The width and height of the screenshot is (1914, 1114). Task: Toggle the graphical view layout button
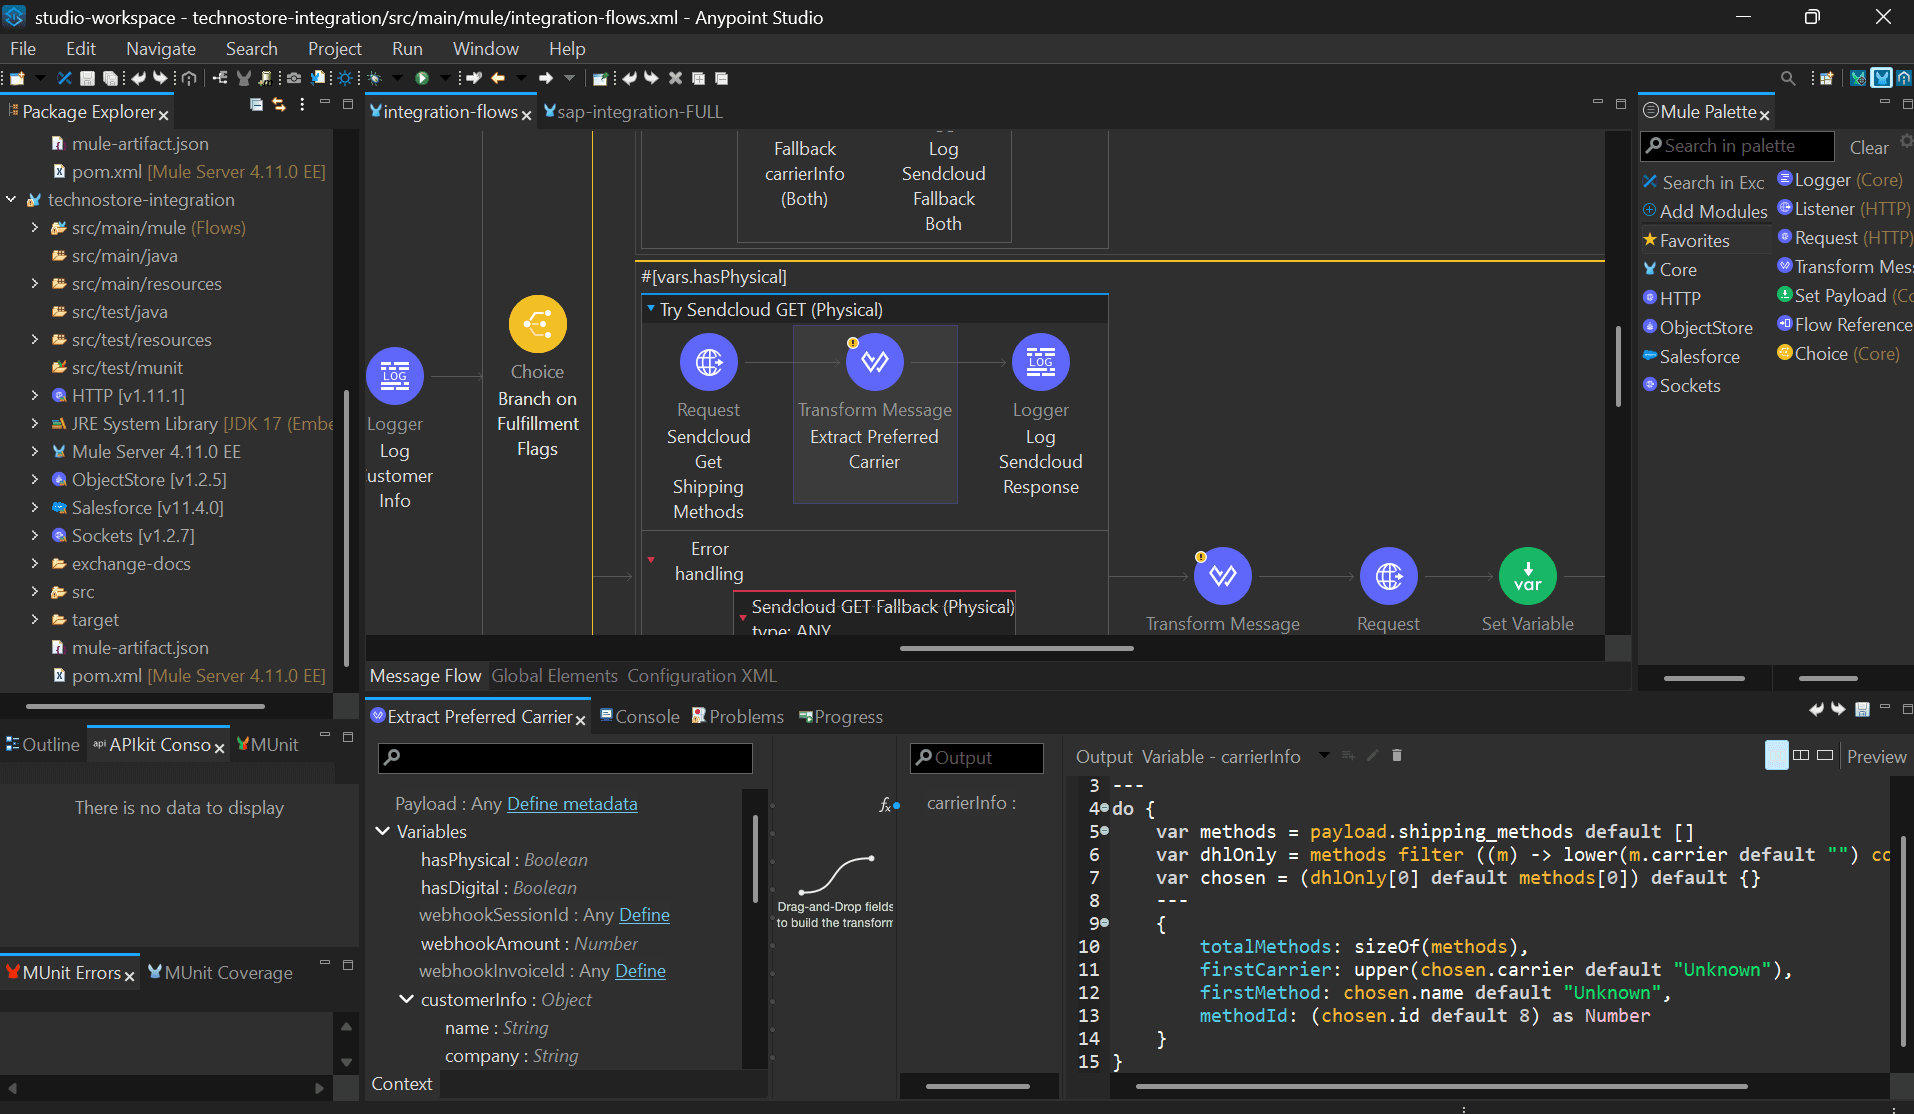pos(1777,755)
